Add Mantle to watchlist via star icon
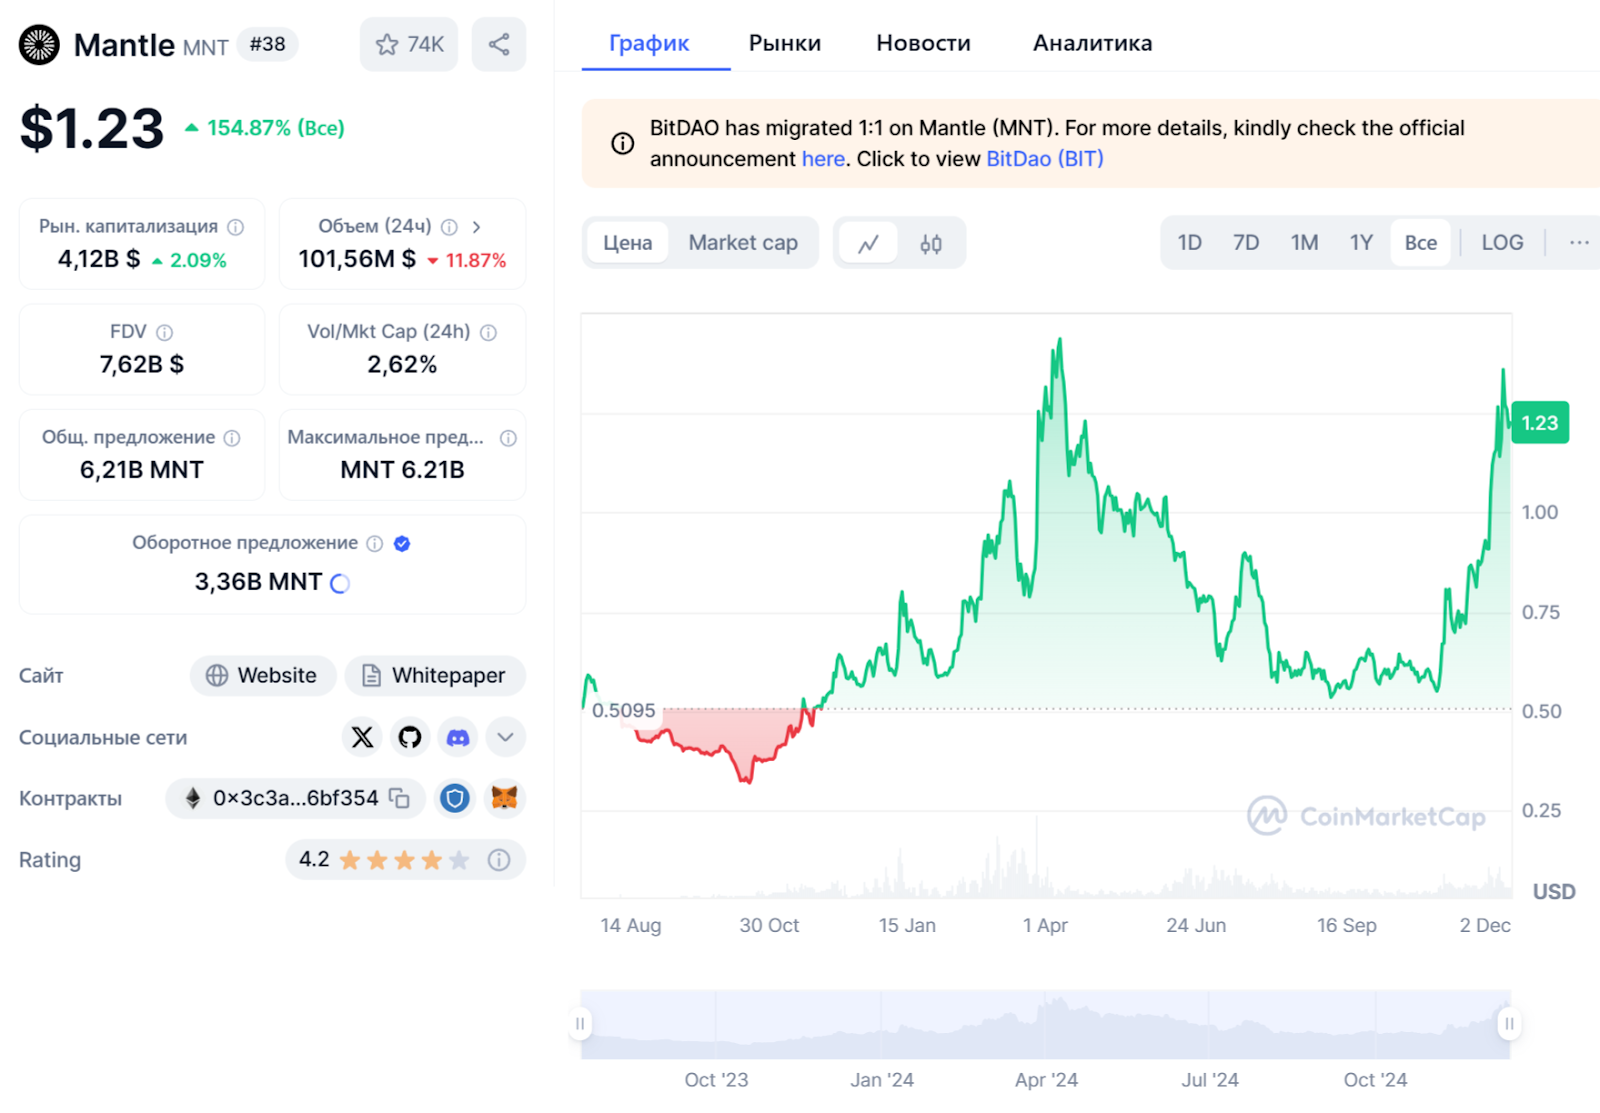The height and width of the screenshot is (1113, 1600). tap(409, 44)
